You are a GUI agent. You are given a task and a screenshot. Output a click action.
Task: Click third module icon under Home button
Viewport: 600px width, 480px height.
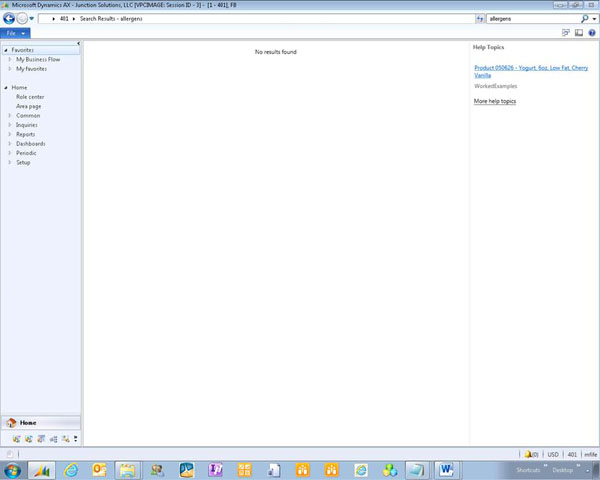(x=41, y=439)
